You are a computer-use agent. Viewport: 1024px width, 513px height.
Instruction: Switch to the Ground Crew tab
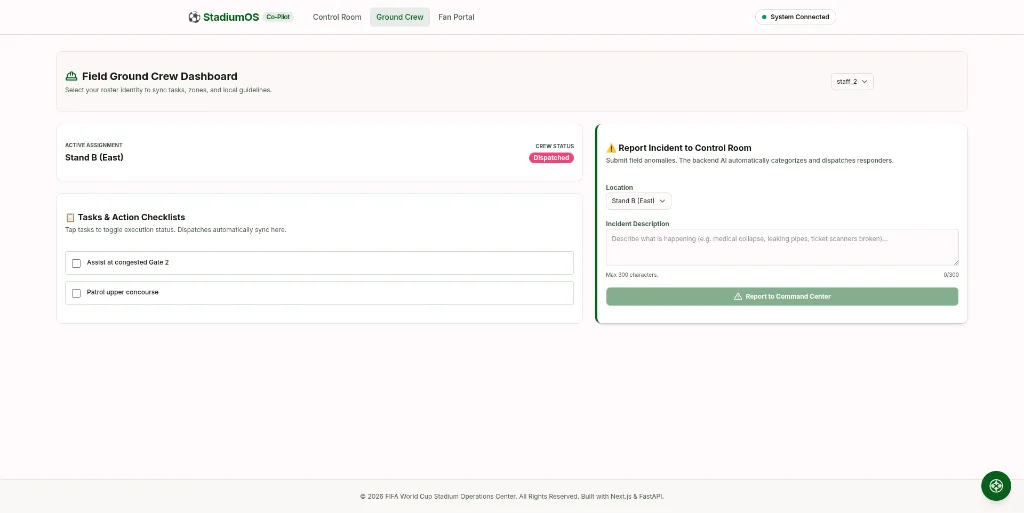tap(400, 17)
